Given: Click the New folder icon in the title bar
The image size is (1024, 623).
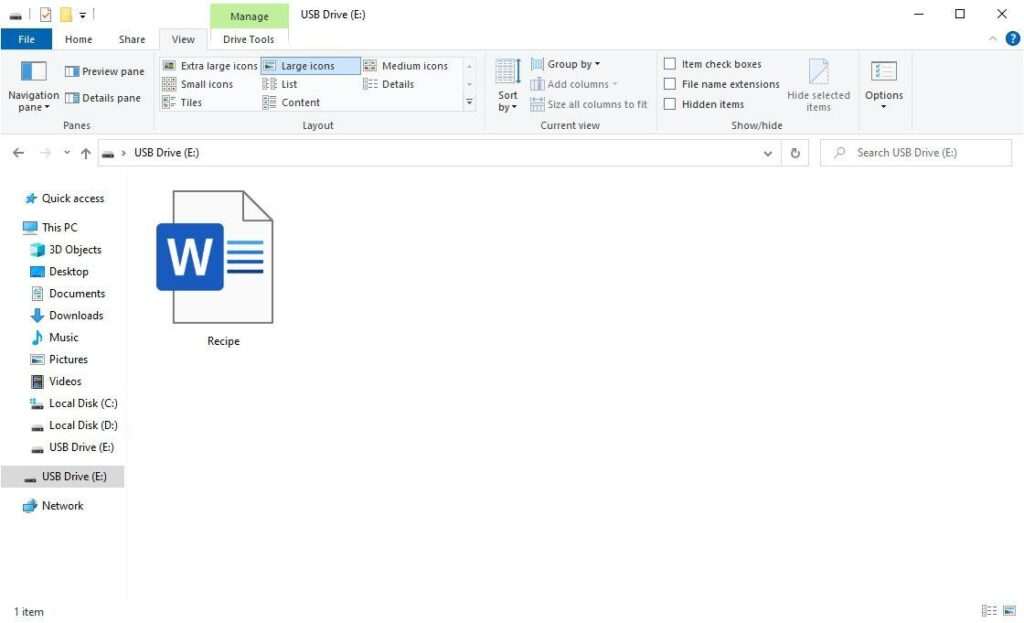Looking at the screenshot, I should tap(66, 14).
